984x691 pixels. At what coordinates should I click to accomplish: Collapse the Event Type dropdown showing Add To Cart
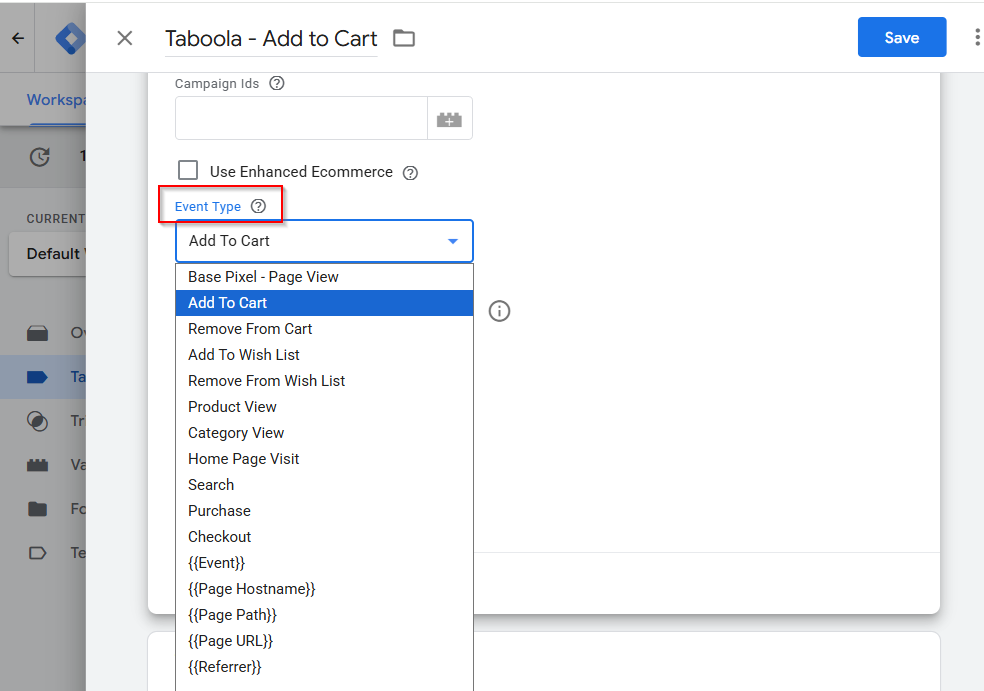[324, 241]
